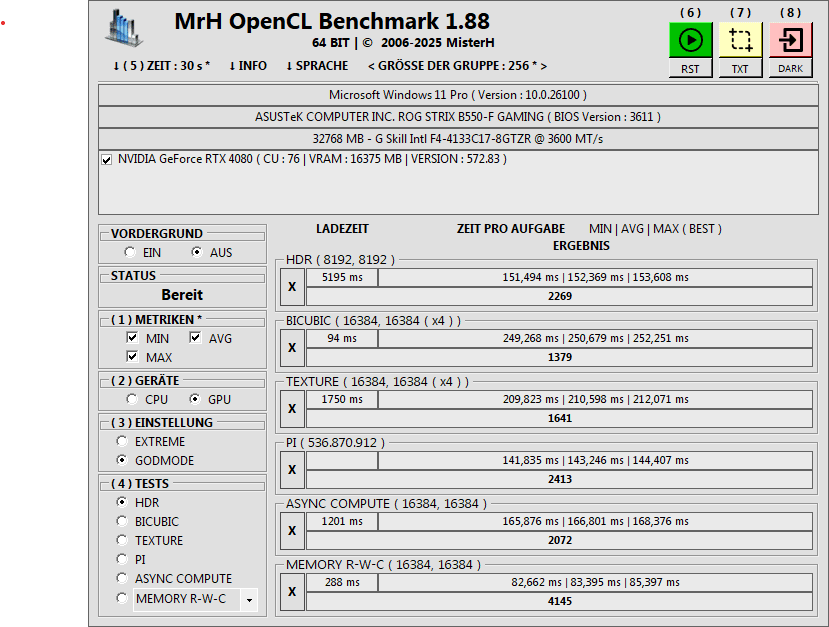Viewport: 829px width, 627px height.
Task: Click PI score 2413
Action: (559, 480)
